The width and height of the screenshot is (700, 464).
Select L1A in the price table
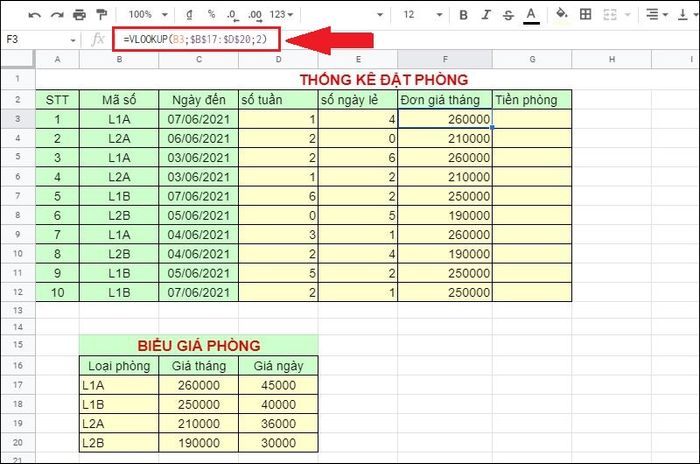(119, 385)
